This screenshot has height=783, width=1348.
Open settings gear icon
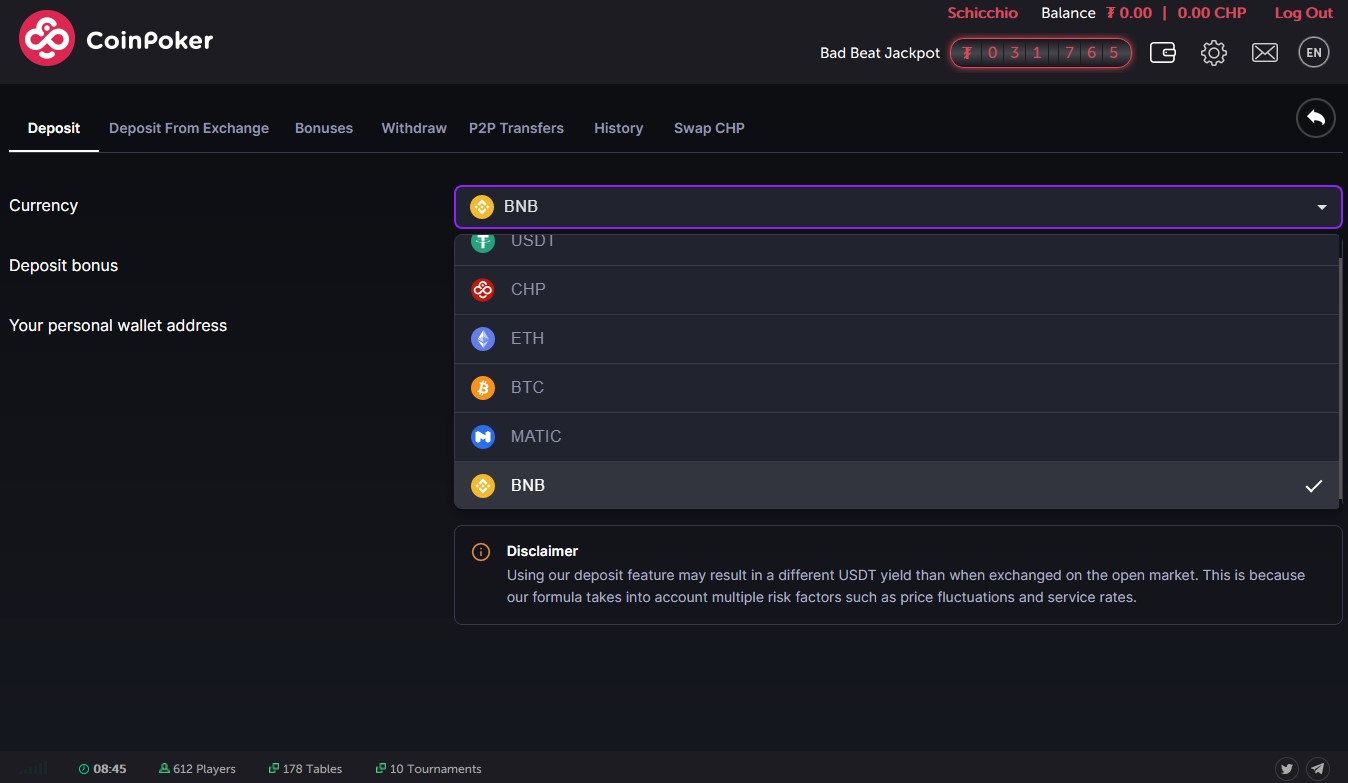[x=1214, y=53]
